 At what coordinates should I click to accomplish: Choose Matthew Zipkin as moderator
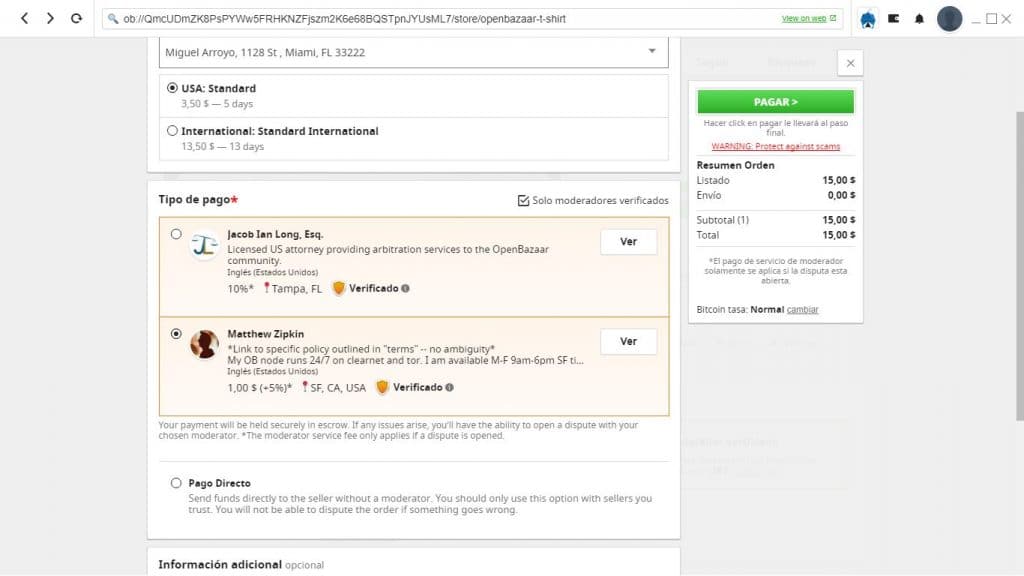click(x=176, y=334)
